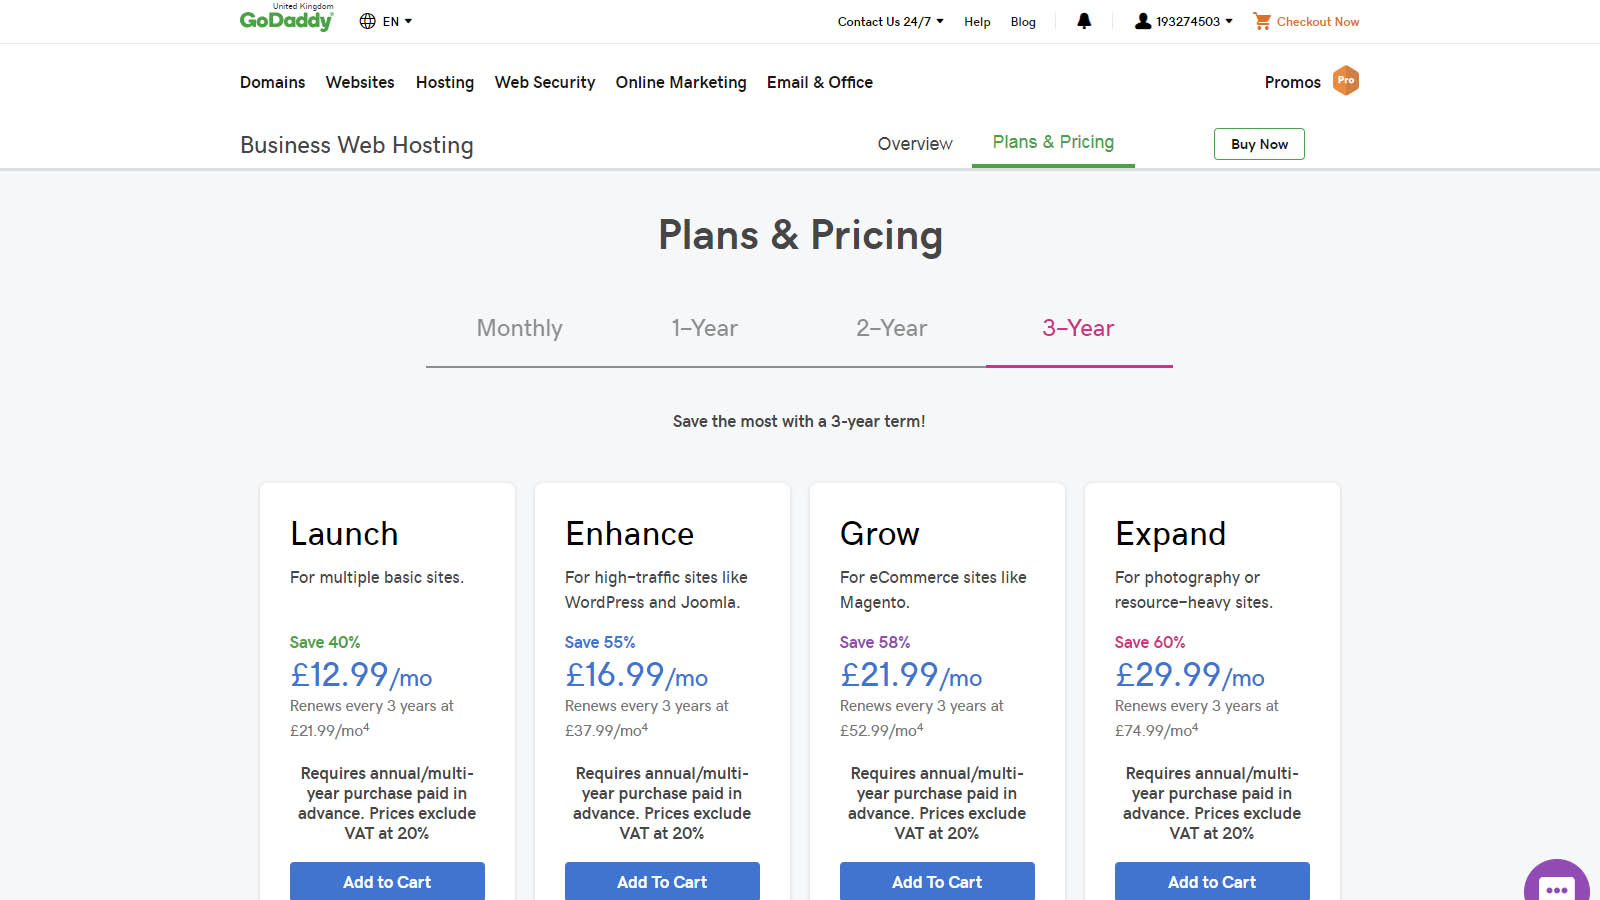Open the Blog link

(x=1023, y=21)
